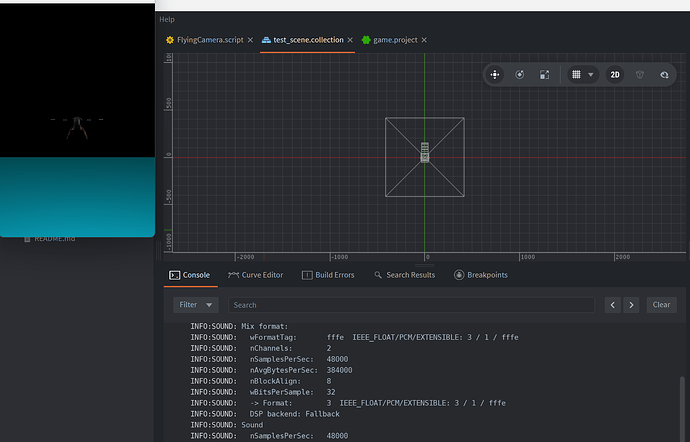Select the Rotate tool in scene toolbar
Screen dimensions: 690x442
520,75
